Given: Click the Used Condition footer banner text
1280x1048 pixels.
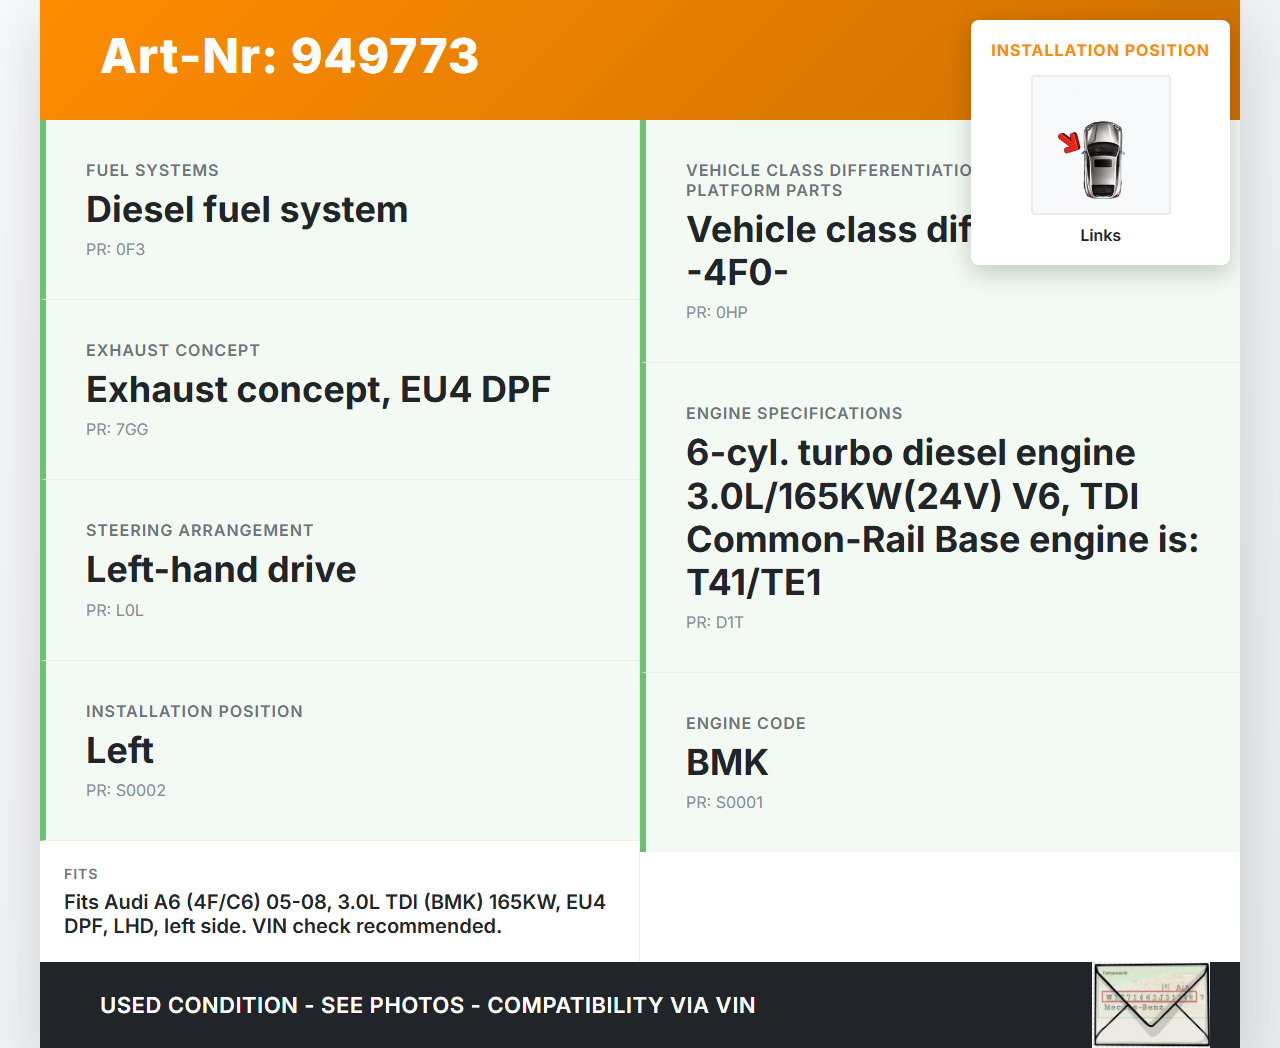Looking at the screenshot, I should pos(427,1005).
